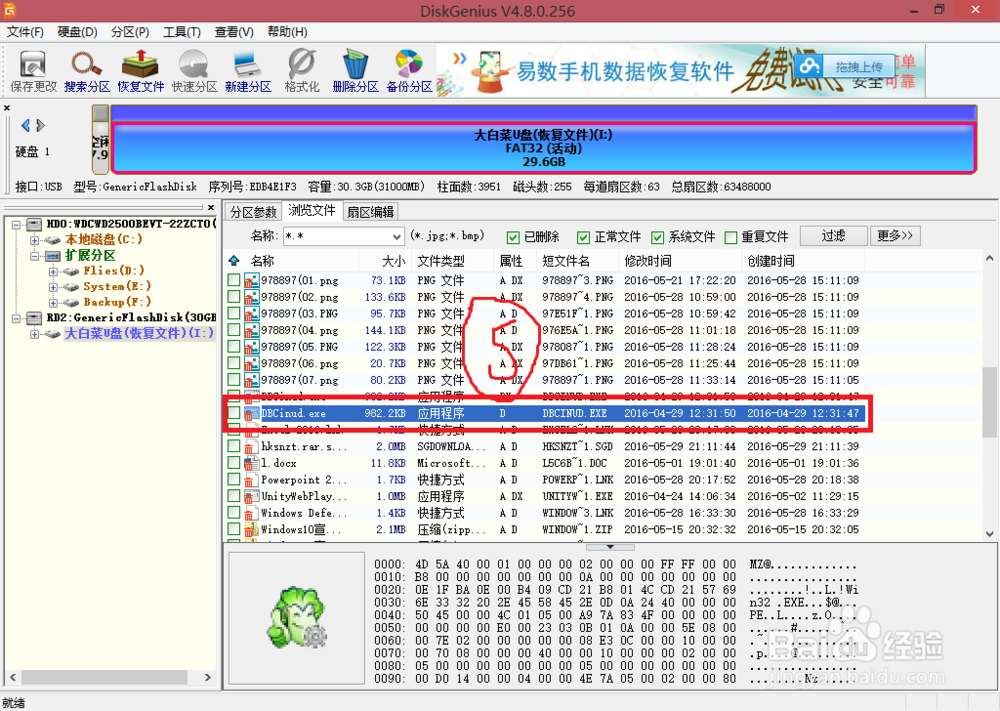Click the 过滤 (filter) button
This screenshot has width=1000, height=711.
[x=834, y=236]
